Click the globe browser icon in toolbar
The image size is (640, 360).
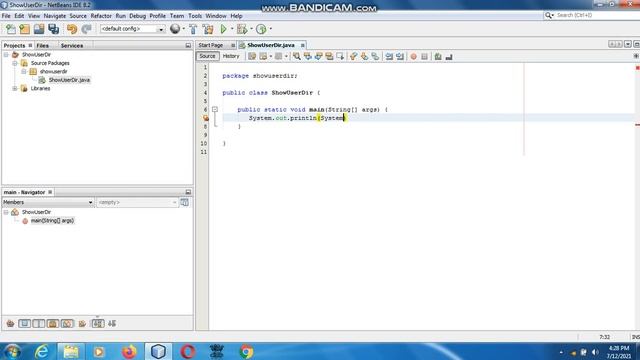[175, 29]
